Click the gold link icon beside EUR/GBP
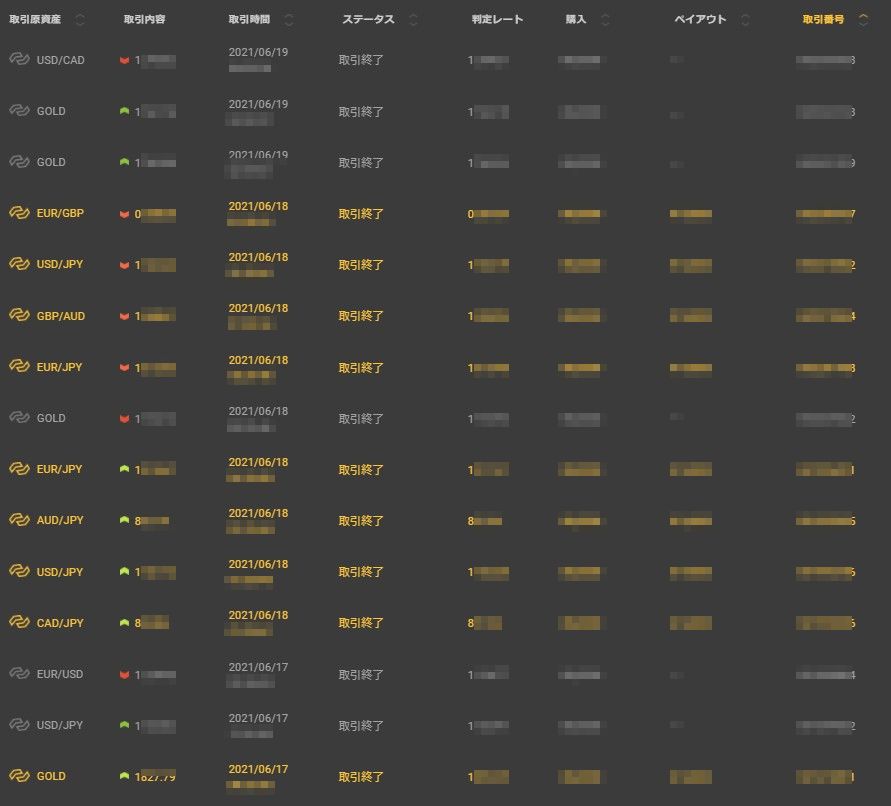Screen dimensions: 891x806 [19, 214]
